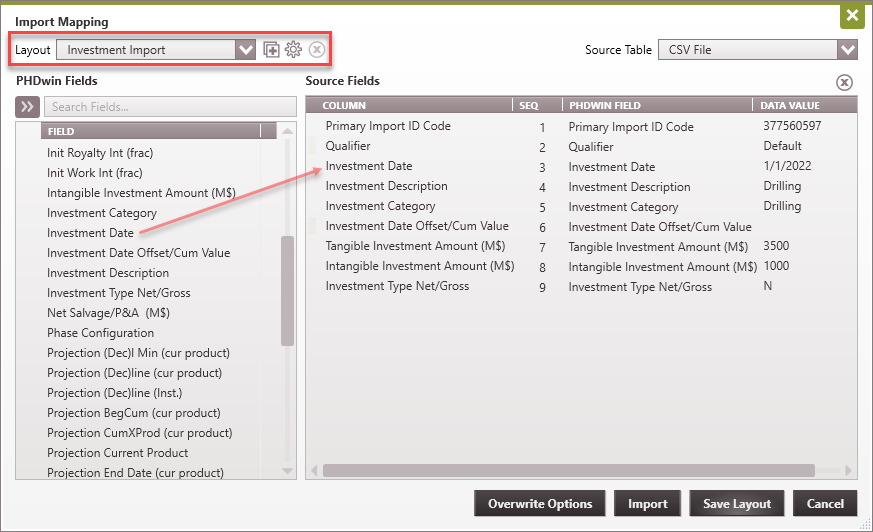Click the PHDWIN FIELD column header
This screenshot has height=532, width=873.
pos(658,105)
